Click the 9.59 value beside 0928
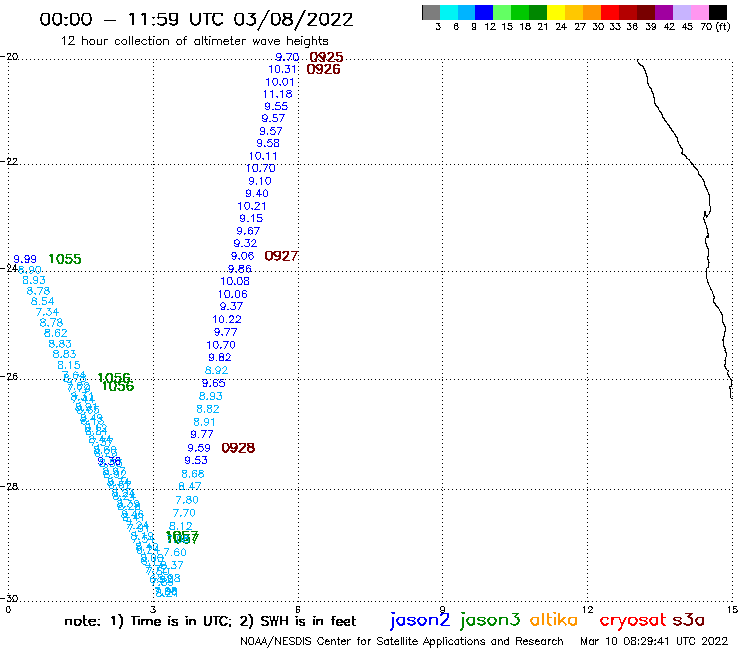Screen dimensions: 740x650 pos(199,447)
